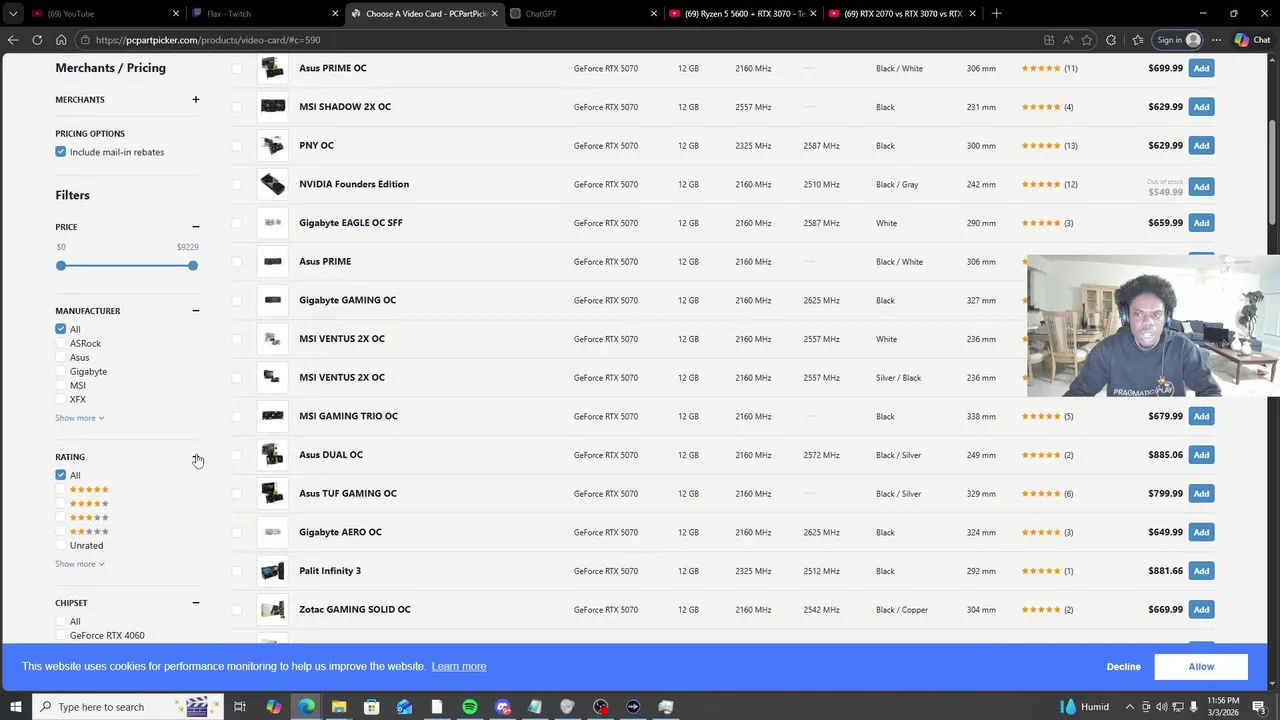The height and width of the screenshot is (720, 1280).
Task: Open Spotify from the taskbar
Action: tap(470, 707)
